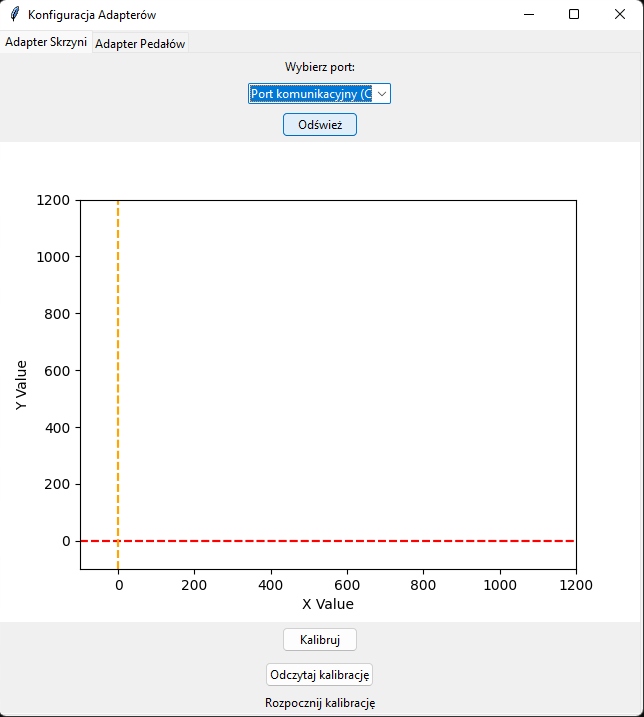This screenshot has width=644, height=717.
Task: Click the Konfiguracja Adapterów title text
Action: [92, 15]
